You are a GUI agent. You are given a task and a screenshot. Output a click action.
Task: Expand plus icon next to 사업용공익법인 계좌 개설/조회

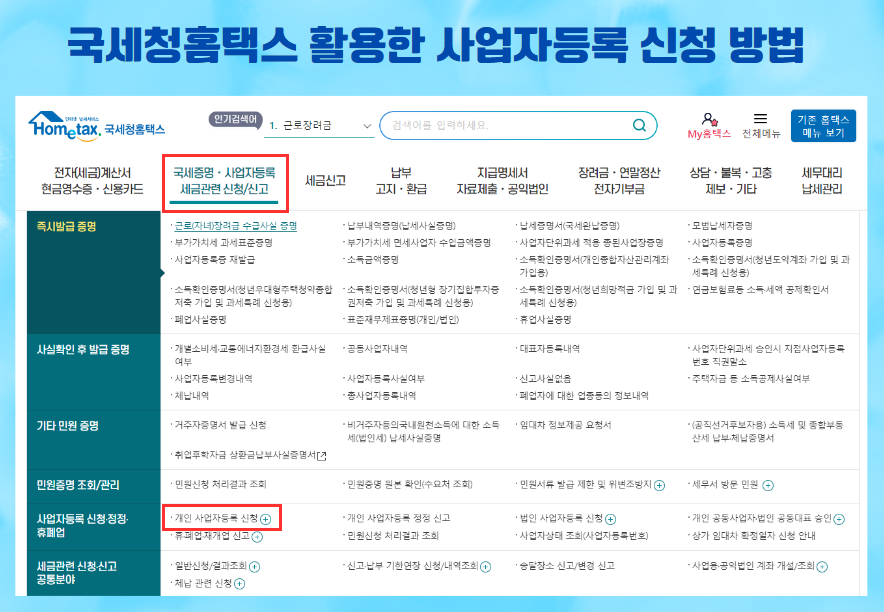tap(822, 566)
